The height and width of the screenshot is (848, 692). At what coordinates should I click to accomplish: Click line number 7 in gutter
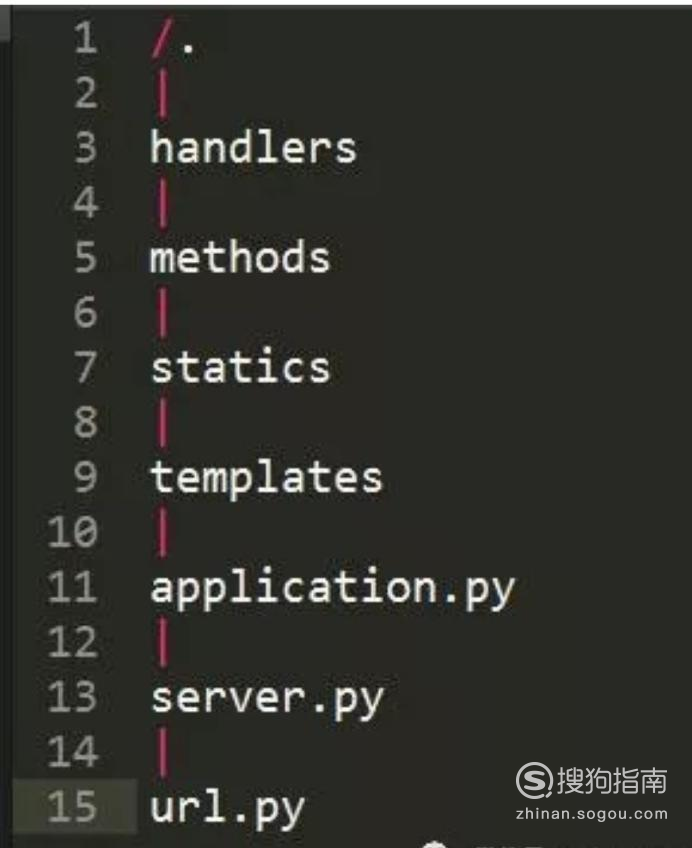(x=86, y=367)
